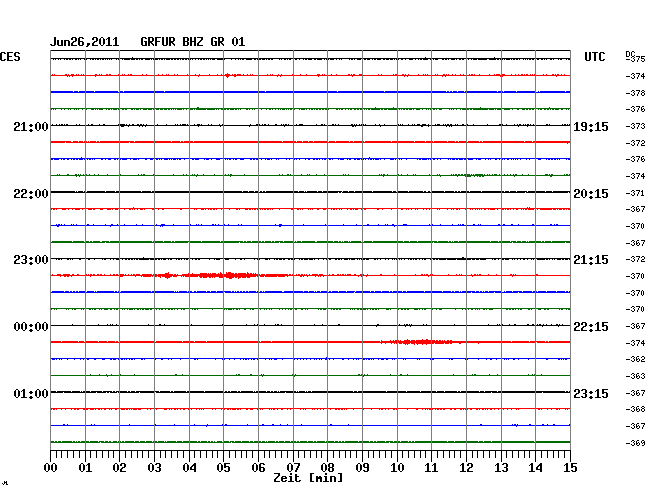Click the UTC time label '21:15'

591,260
